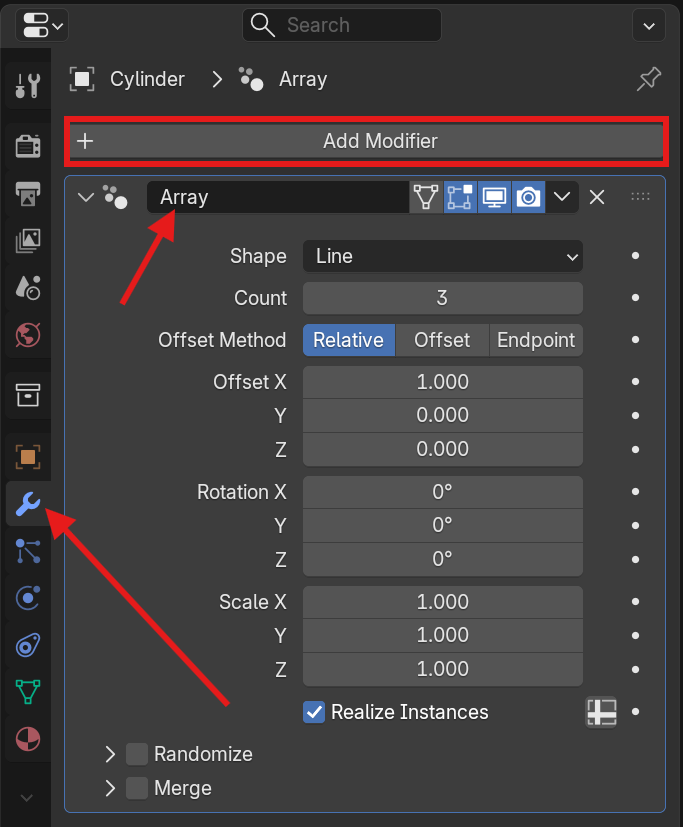
Task: Select Relative offset method
Action: point(349,340)
